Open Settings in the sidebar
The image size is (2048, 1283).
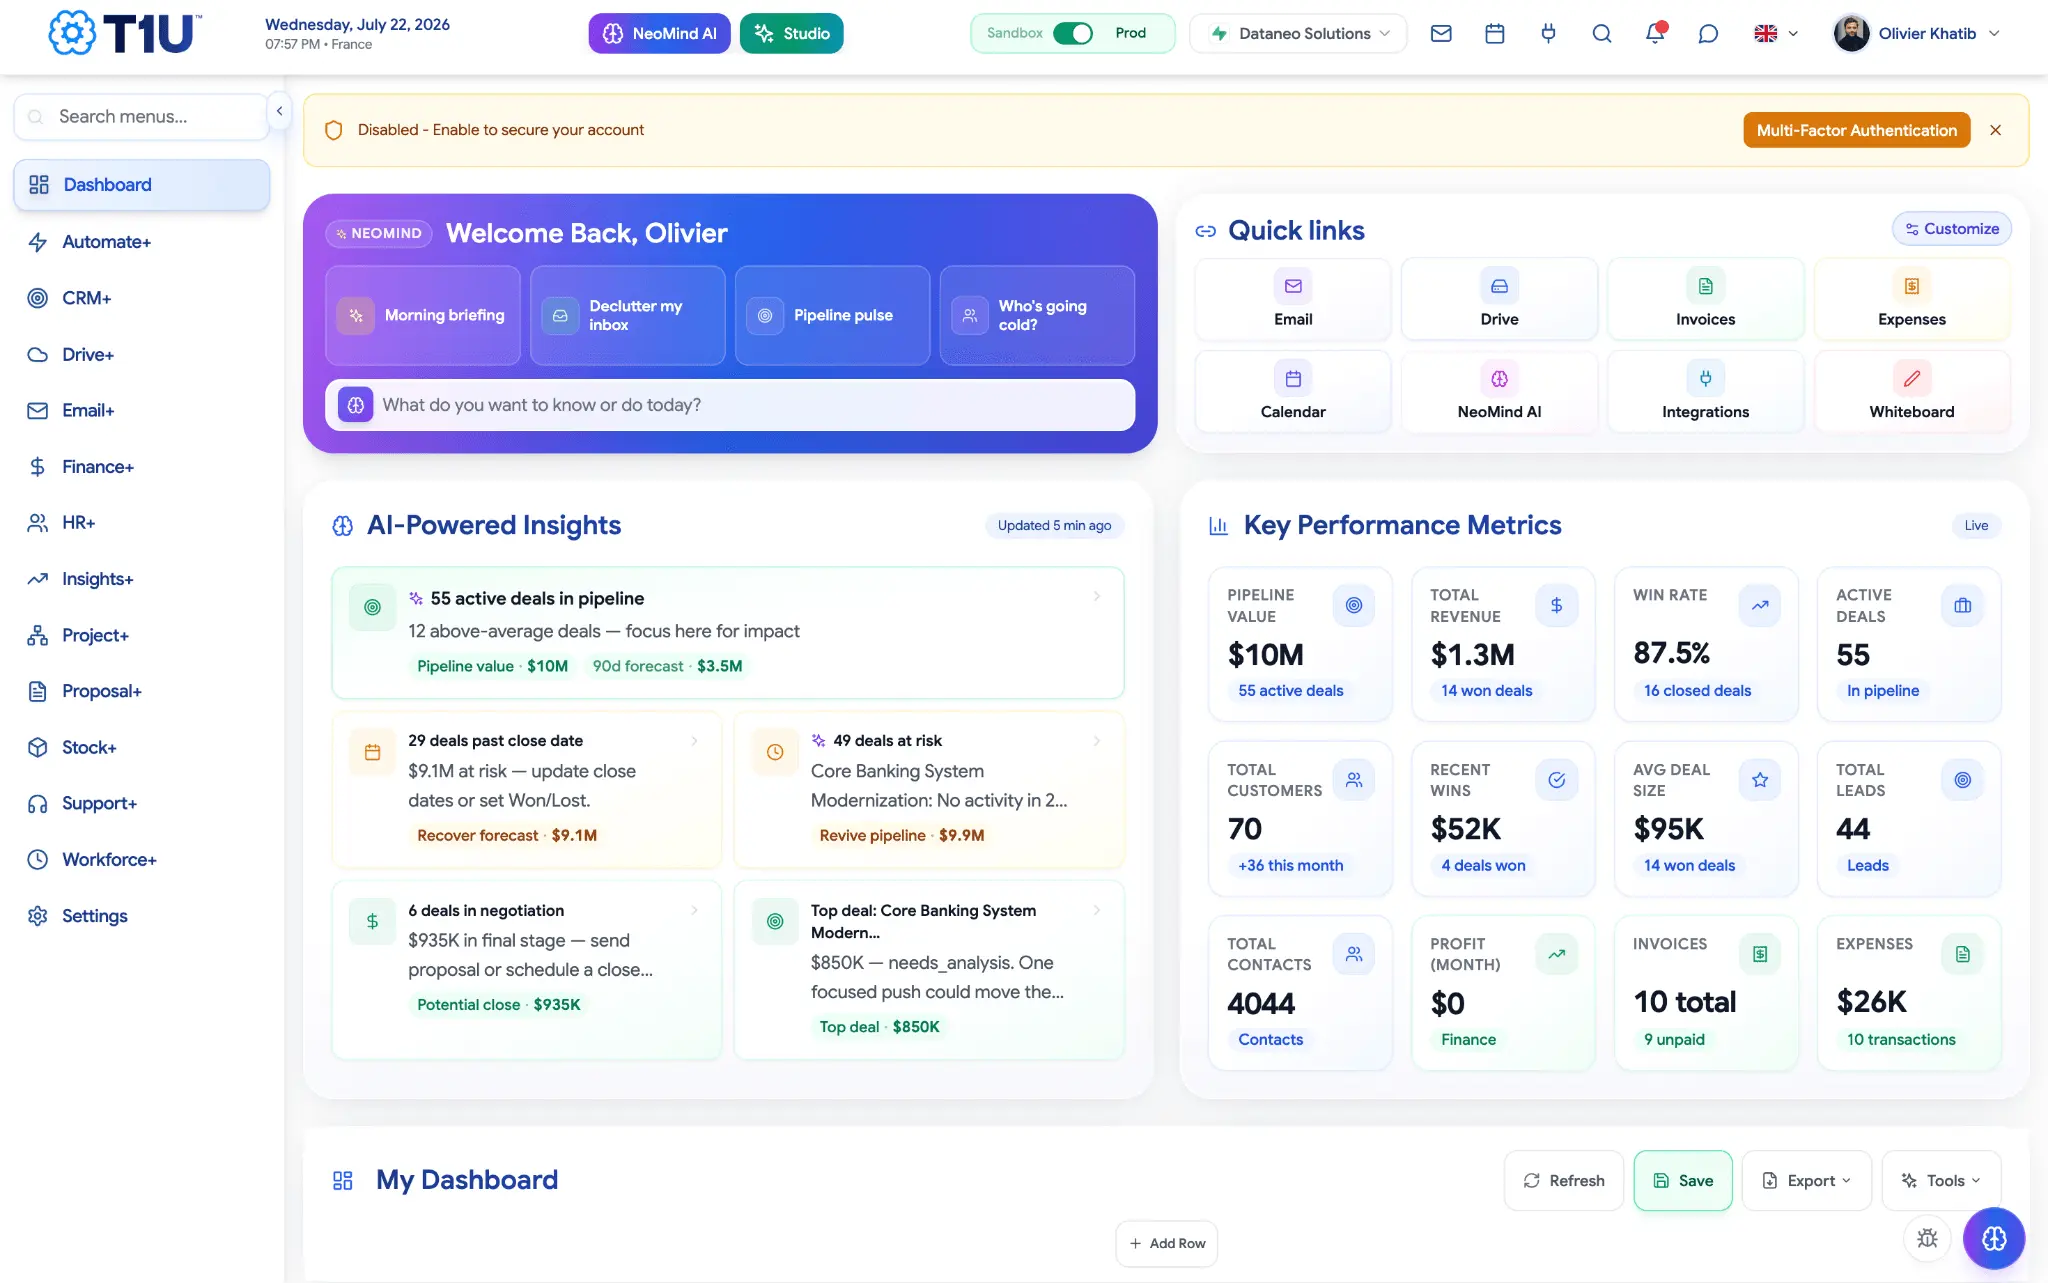[x=142, y=916]
